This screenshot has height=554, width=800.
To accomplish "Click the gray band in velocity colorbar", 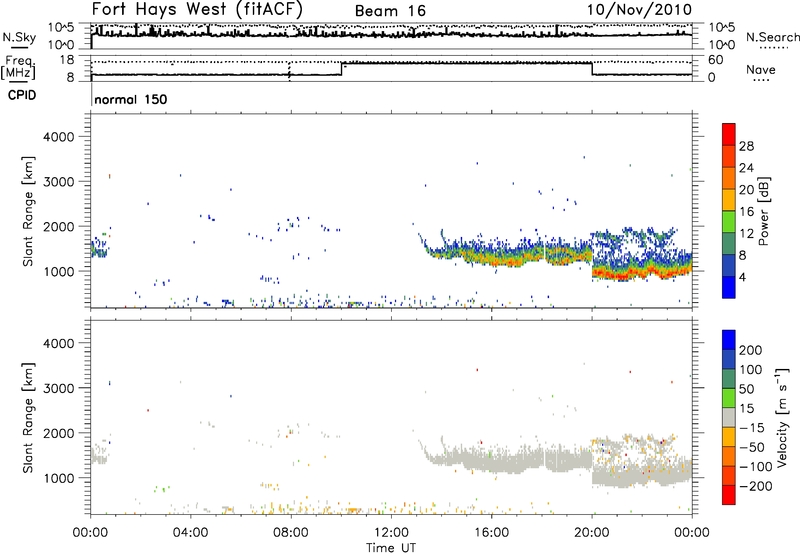I will click(729, 417).
